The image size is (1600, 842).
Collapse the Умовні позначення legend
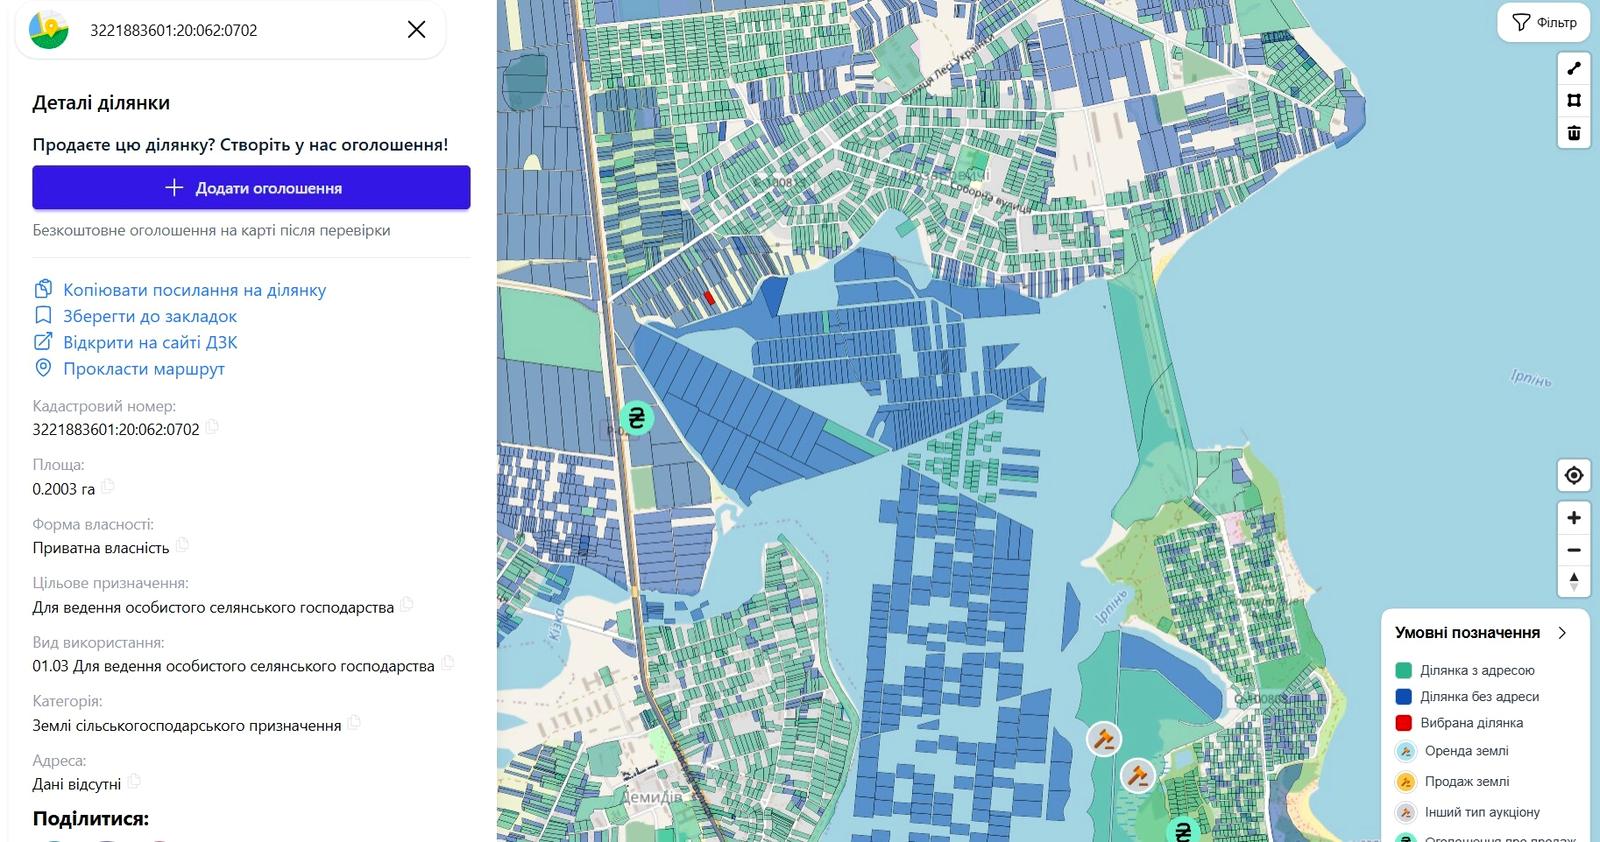1562,633
